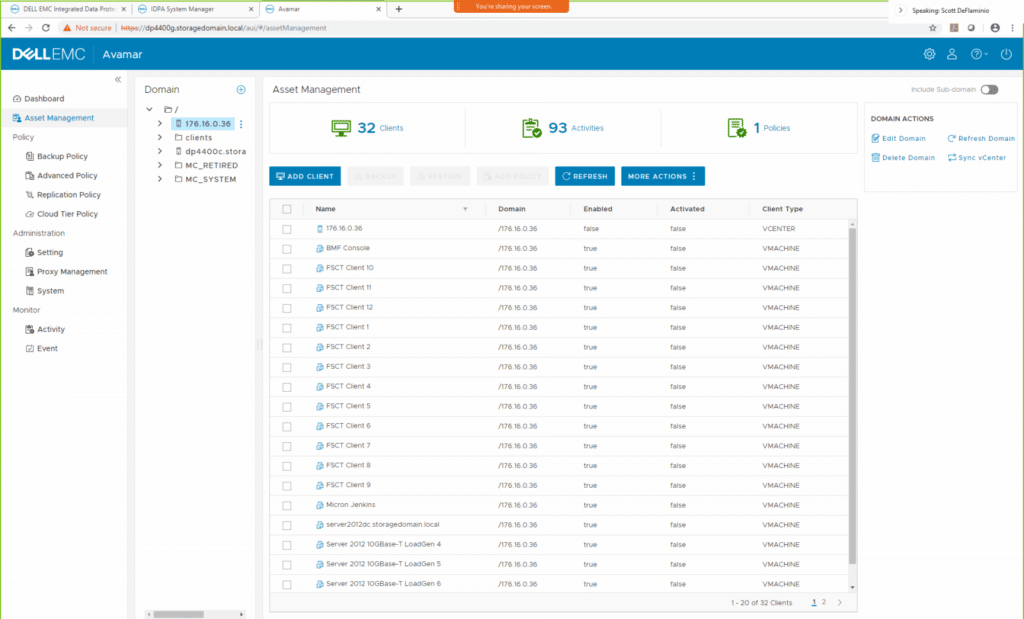The height and width of the screenshot is (619, 1024).
Task: Click the Proxy Management icon
Action: pyautogui.click(x=29, y=272)
